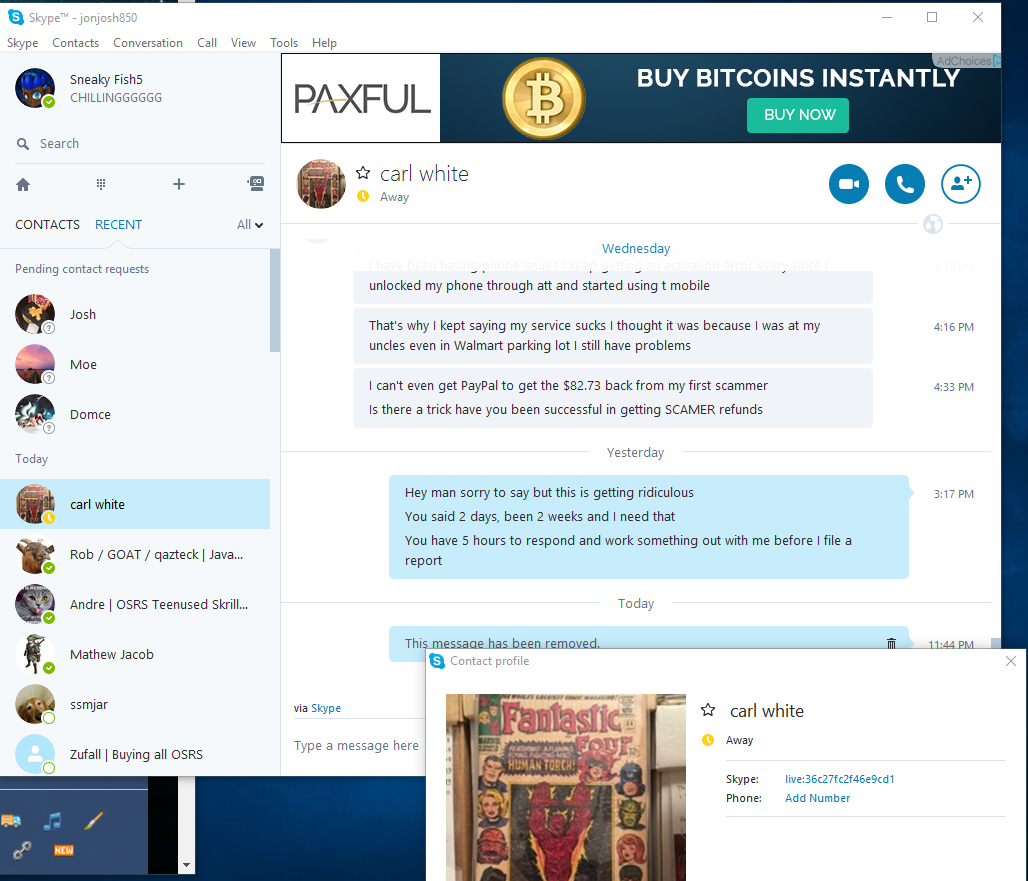Click the PAXFUL logo in the ad
Viewport: 1028px width, 881px height.
(x=361, y=98)
